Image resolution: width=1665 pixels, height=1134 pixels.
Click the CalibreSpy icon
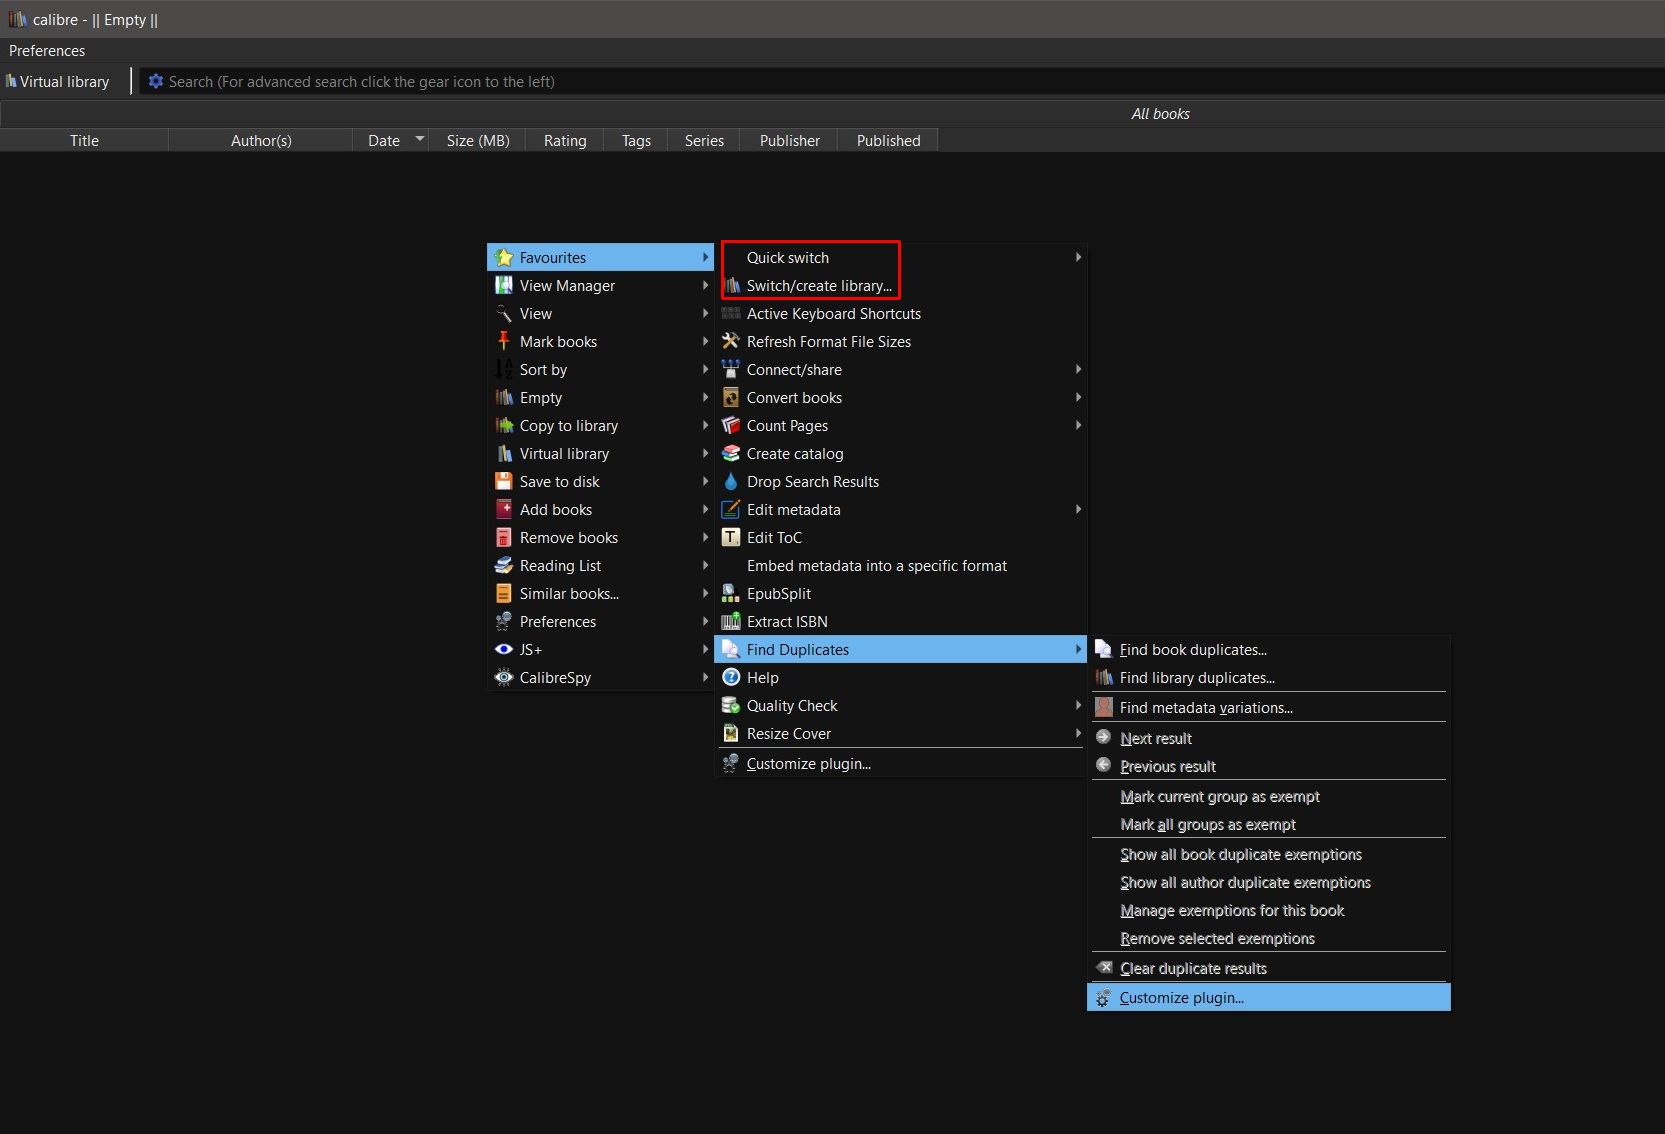pos(504,678)
